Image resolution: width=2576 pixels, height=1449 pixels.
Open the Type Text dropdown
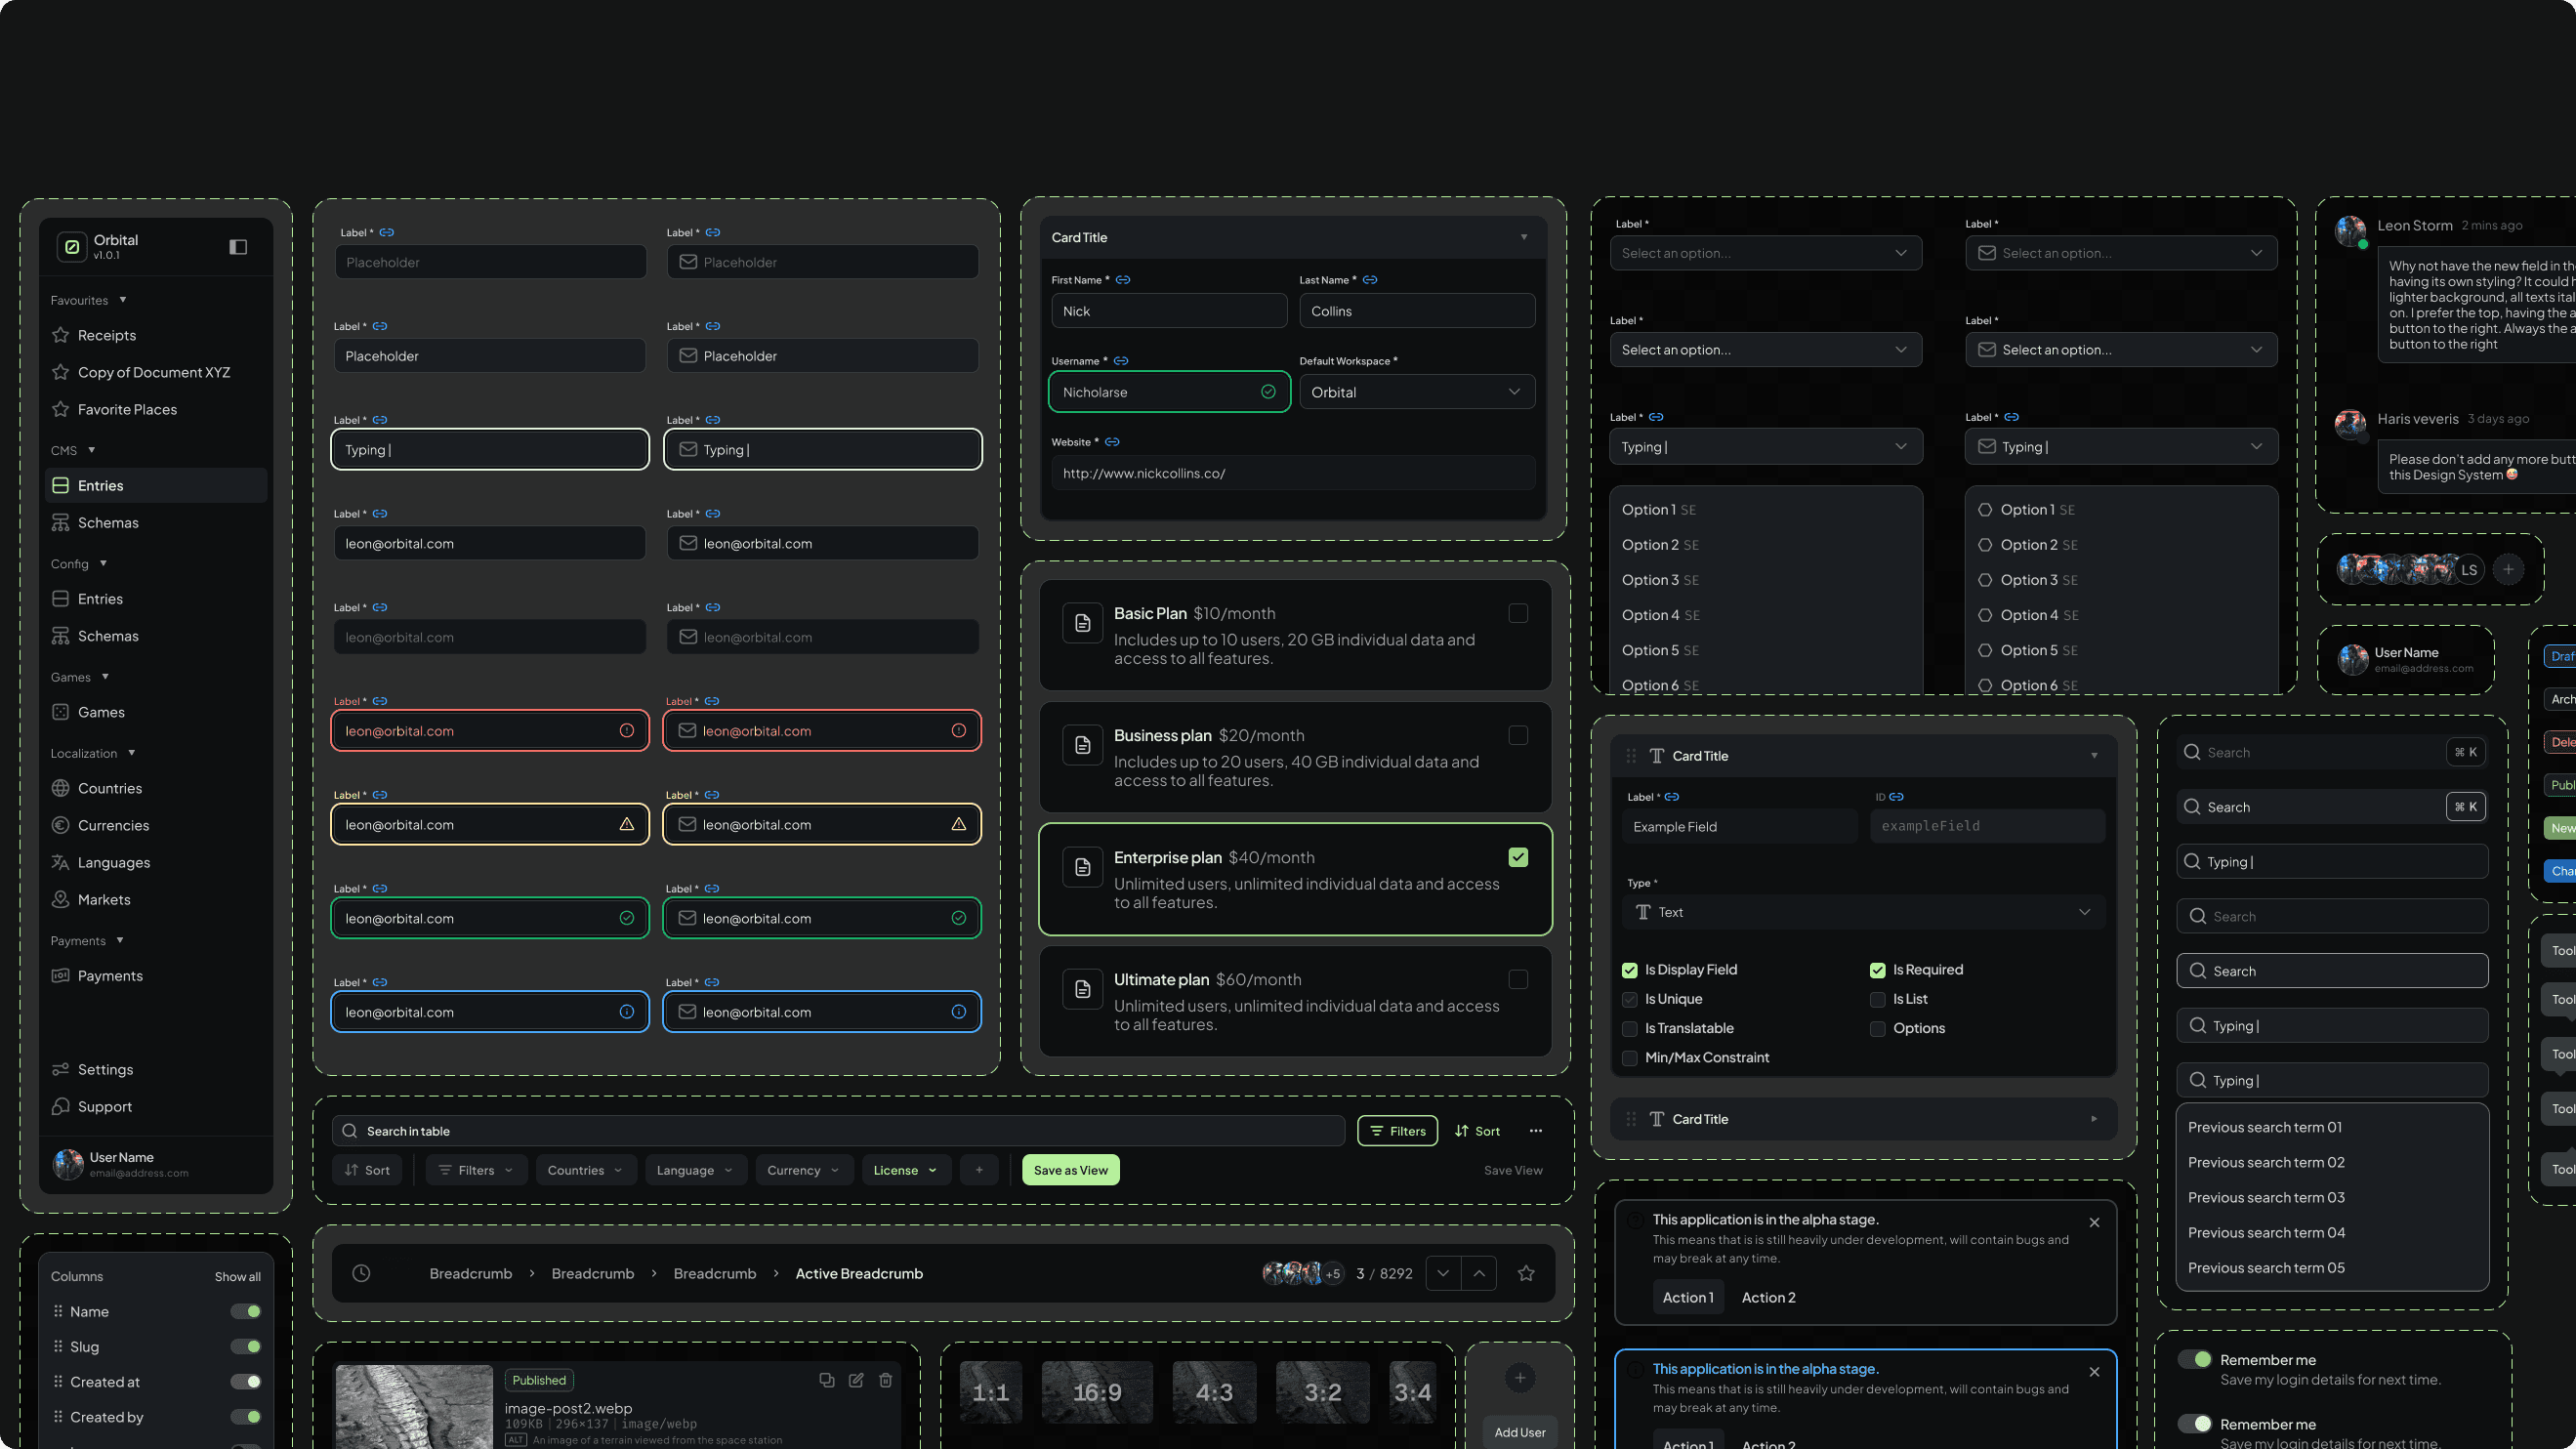(1863, 912)
